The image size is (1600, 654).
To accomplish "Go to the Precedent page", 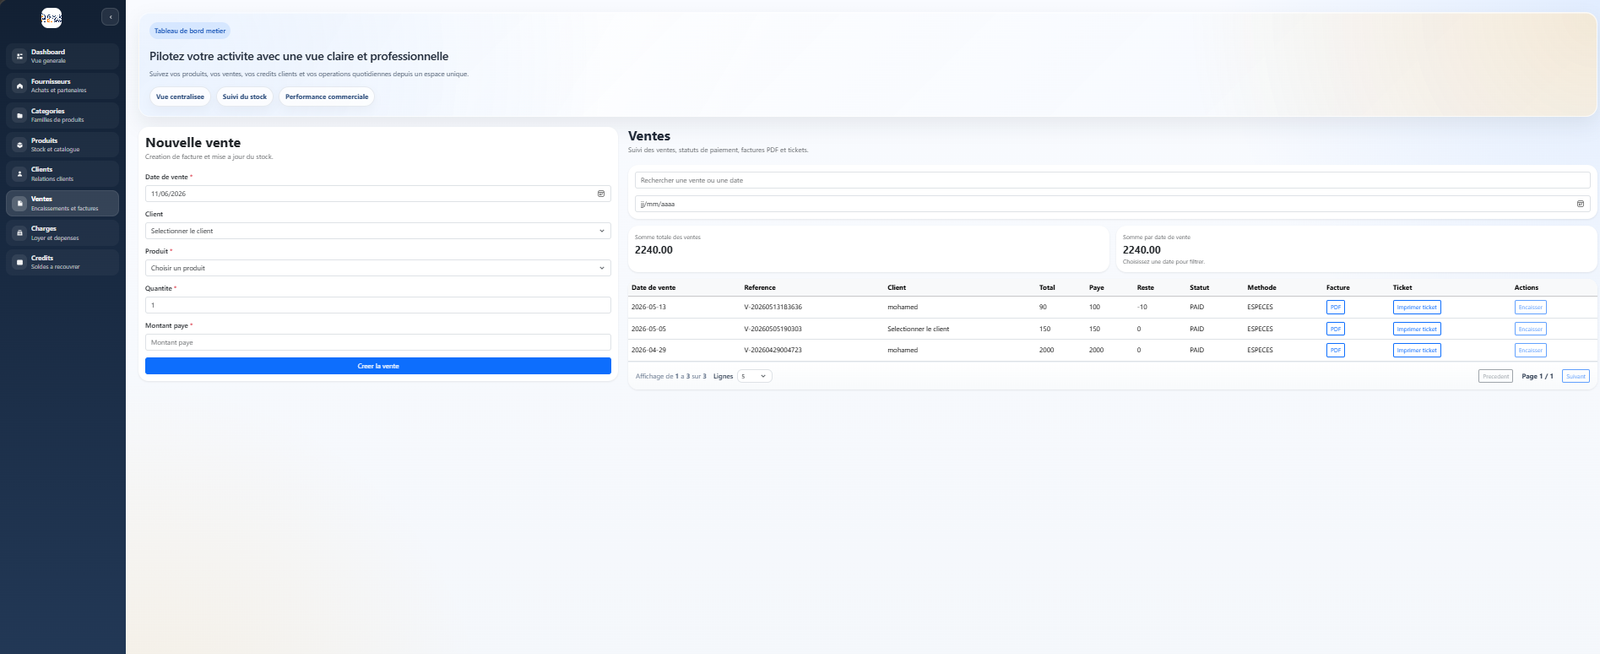I will [1496, 376].
